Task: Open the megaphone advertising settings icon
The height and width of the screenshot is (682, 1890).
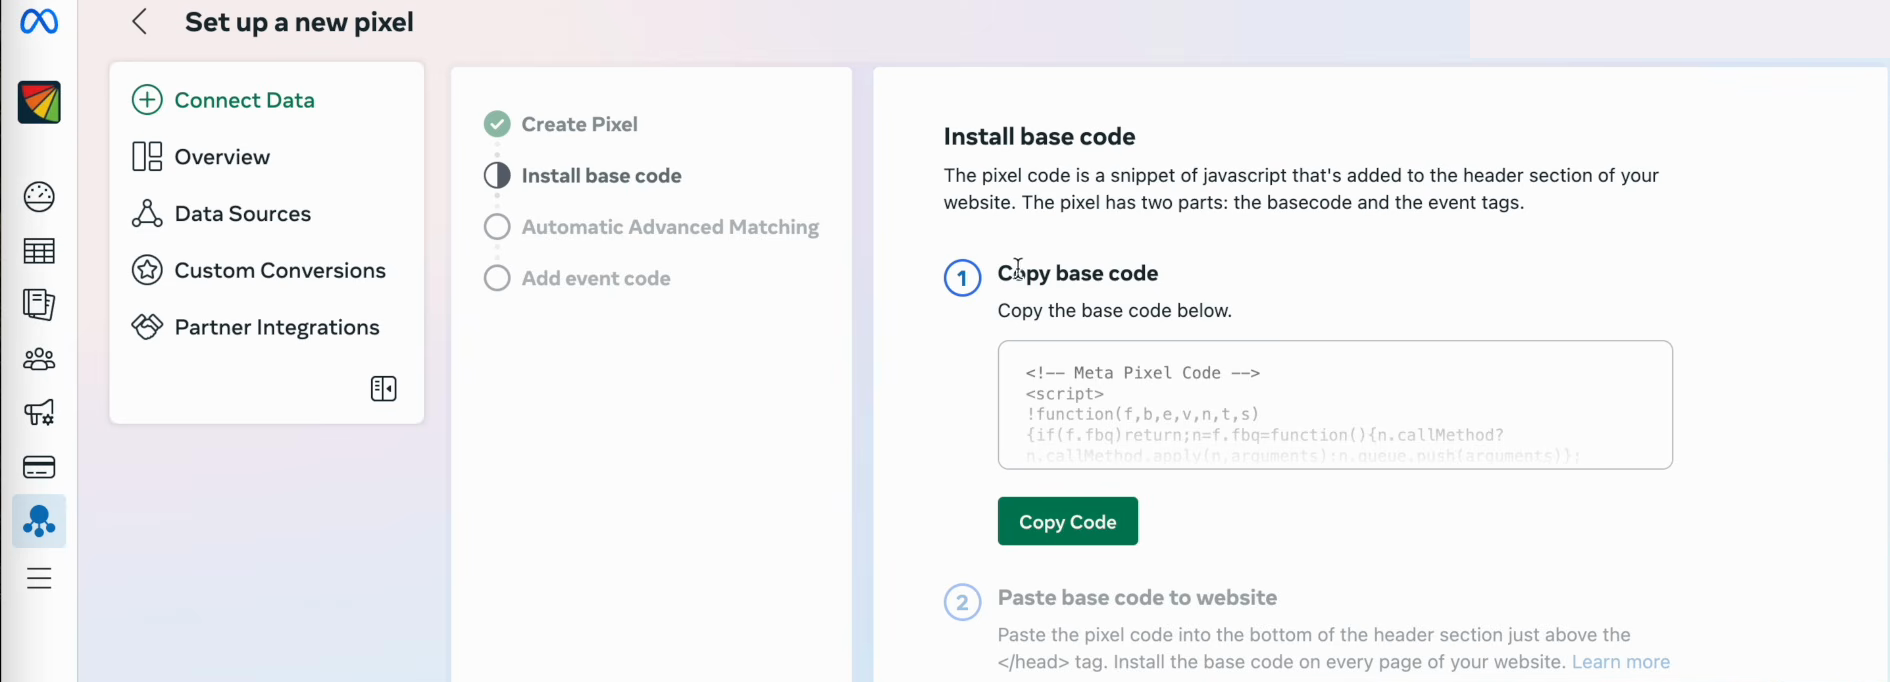Action: tap(39, 412)
